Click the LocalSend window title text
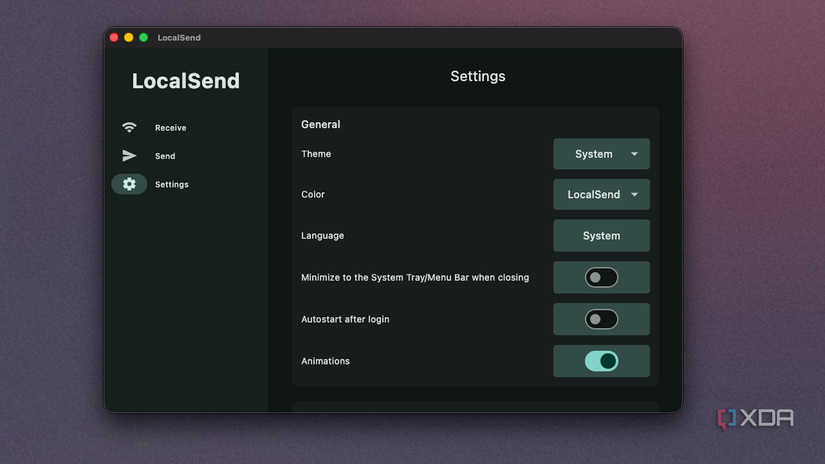Viewport: 825px width, 464px height. pos(179,37)
